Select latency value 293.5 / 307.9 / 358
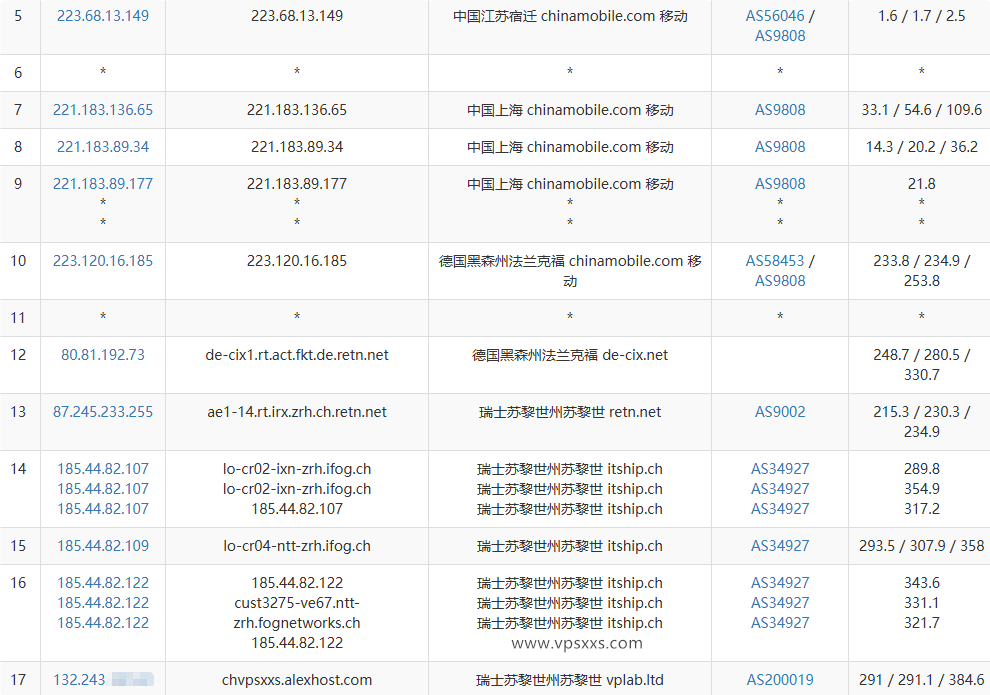Viewport: 990px width, 695px height. click(x=922, y=546)
